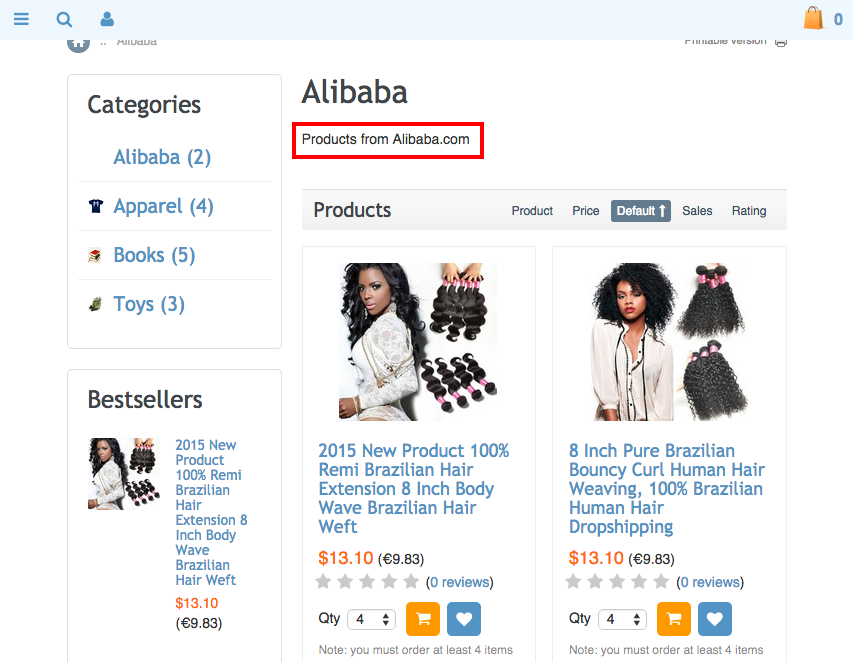Add first hair product to cart
Screen dimensions: 853x662
[x=423, y=619]
